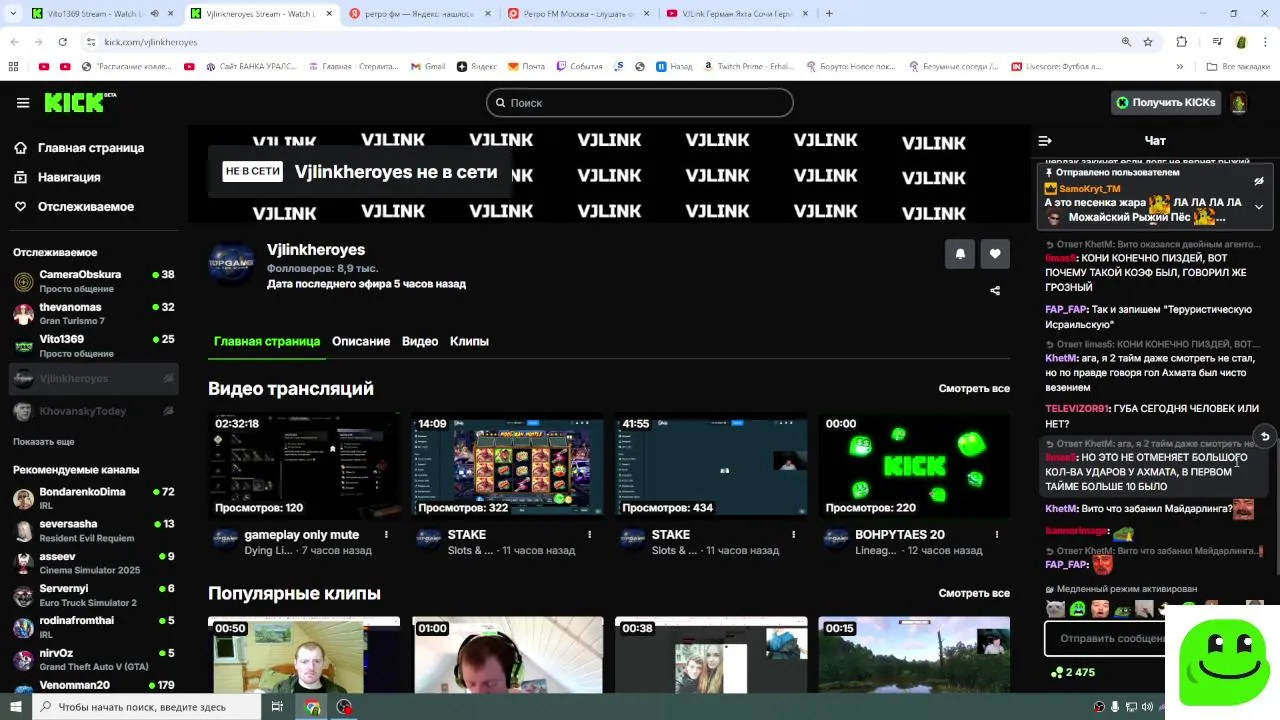Click the Получить KICKs button
1280x720 pixels.
click(1166, 102)
